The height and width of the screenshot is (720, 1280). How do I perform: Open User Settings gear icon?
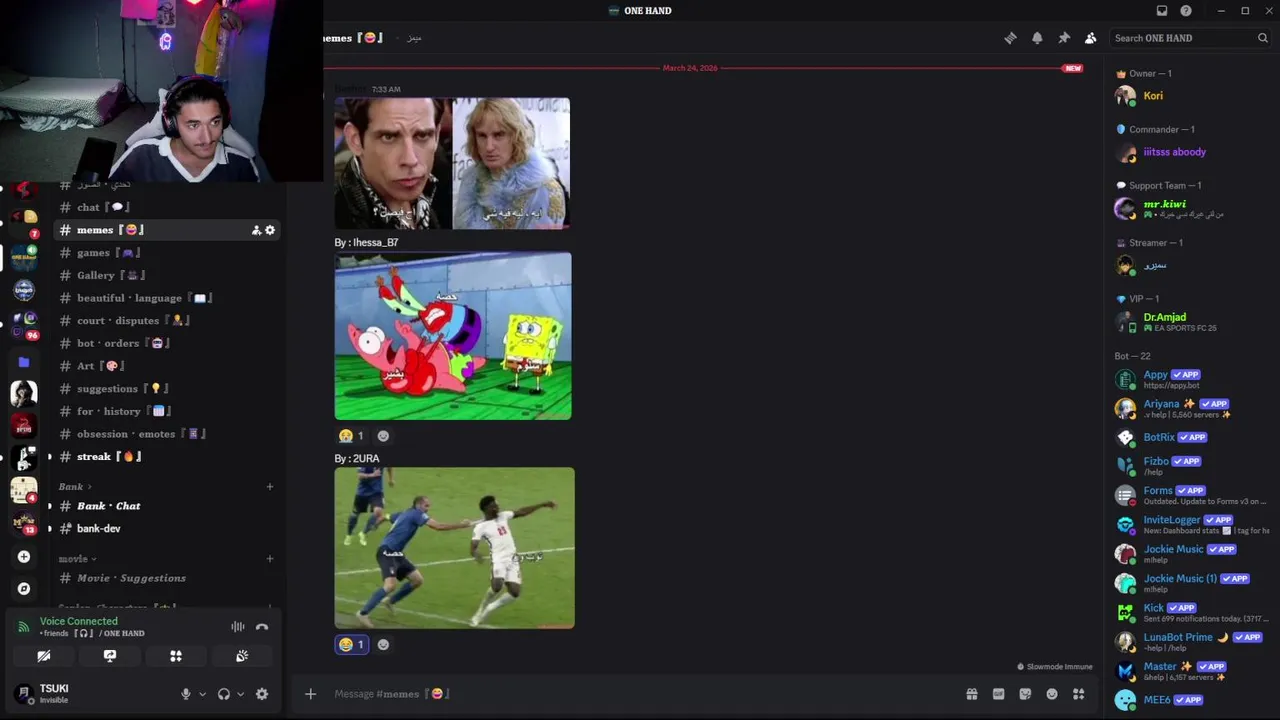click(262, 694)
